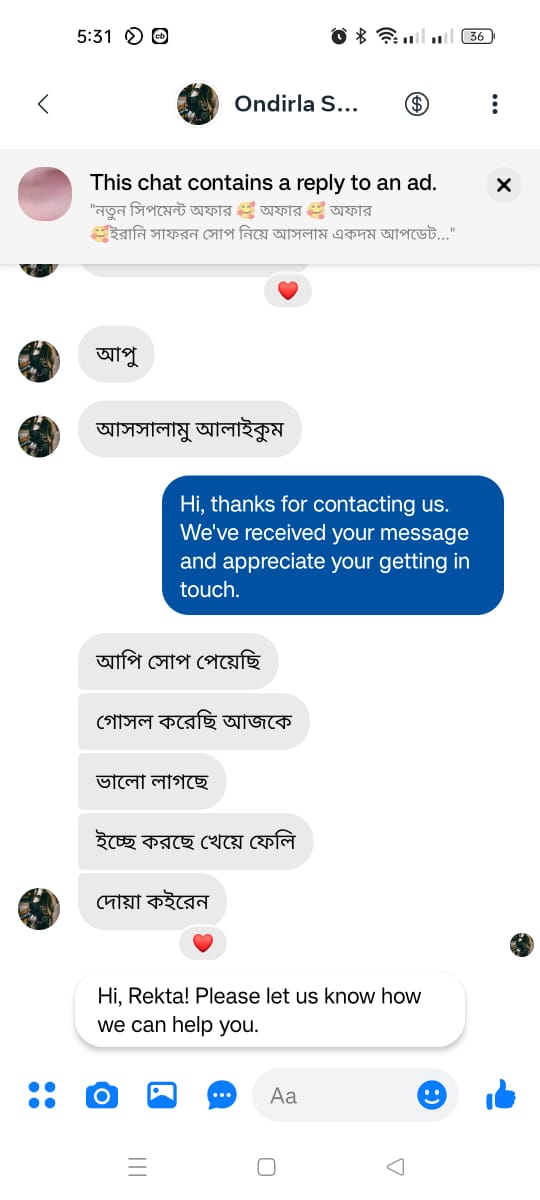Open the dollar payment icon
Viewport: 540px width, 1200px height.
point(417,104)
